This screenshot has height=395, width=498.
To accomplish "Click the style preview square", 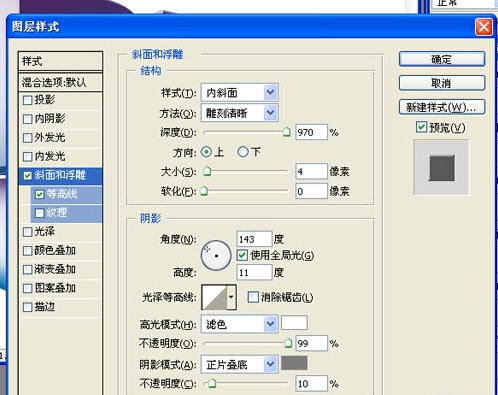I will [x=441, y=167].
